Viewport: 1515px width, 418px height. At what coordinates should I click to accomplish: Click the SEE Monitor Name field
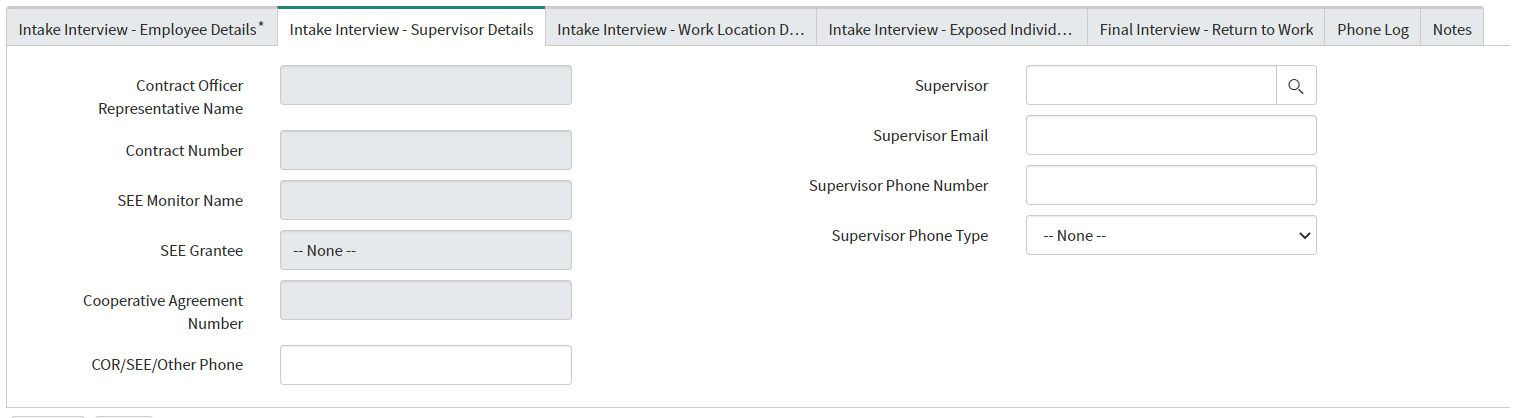(x=426, y=201)
